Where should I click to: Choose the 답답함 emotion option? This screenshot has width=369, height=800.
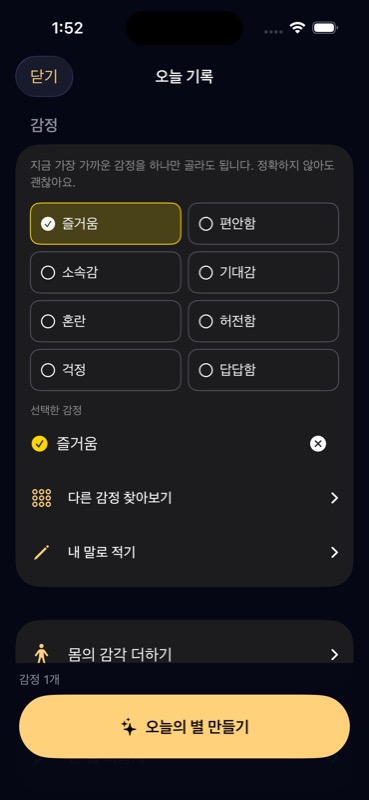263,370
